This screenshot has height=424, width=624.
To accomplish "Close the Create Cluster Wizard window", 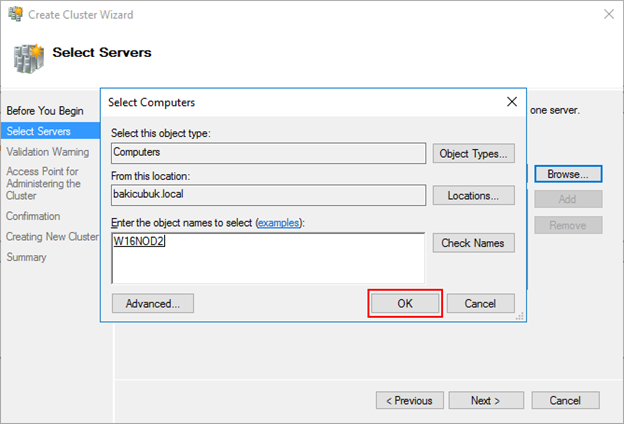I will [x=608, y=14].
